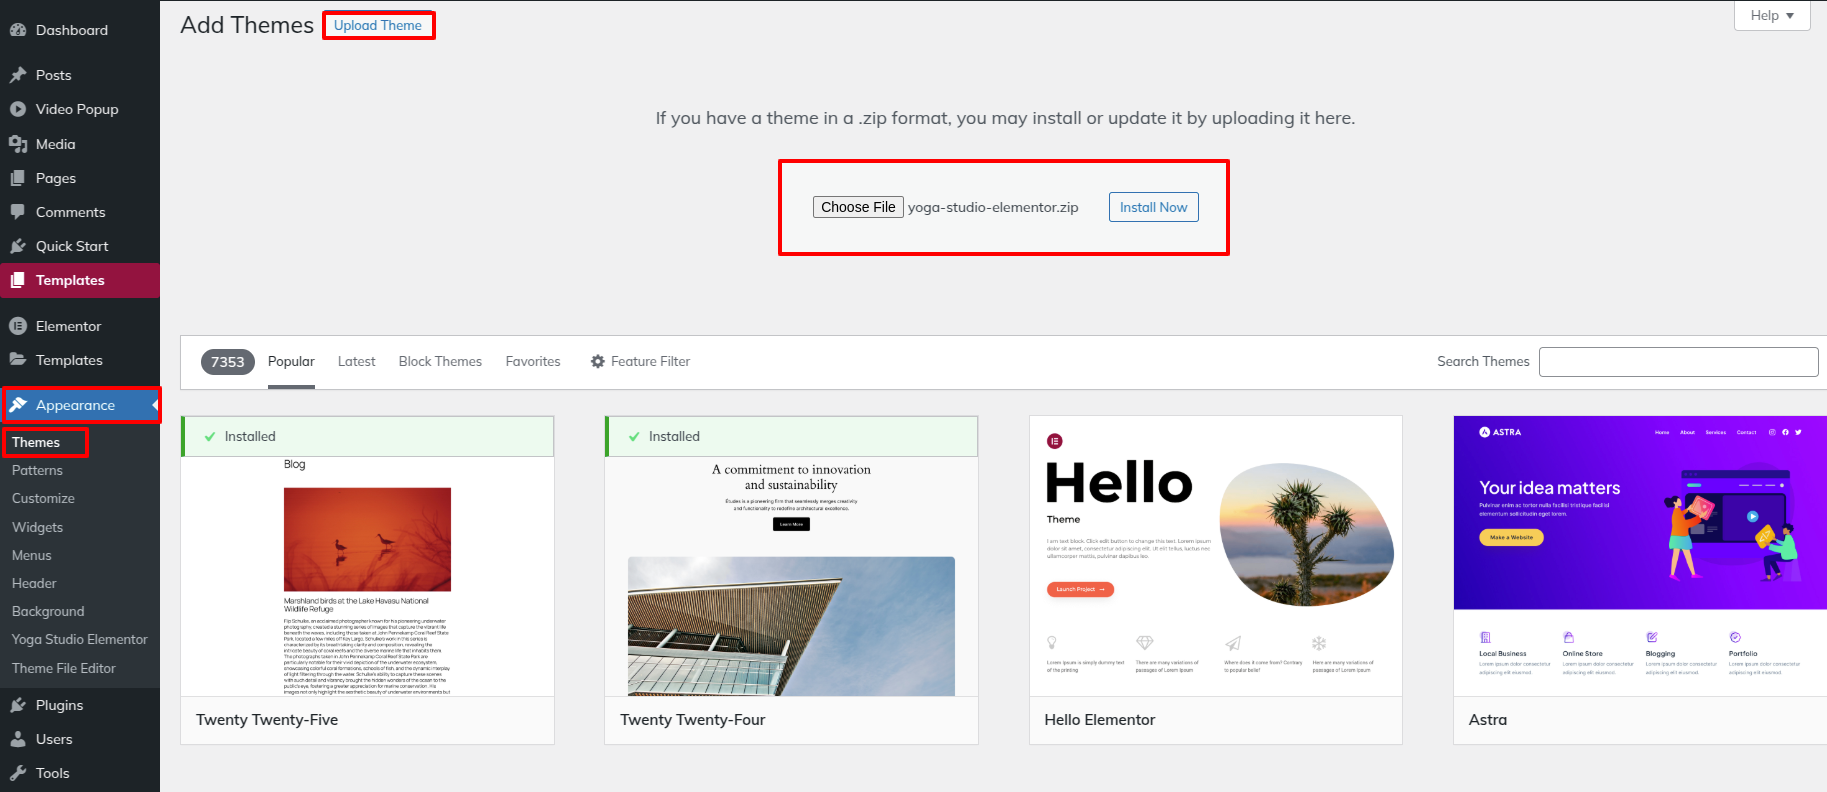Click the Add Themes page heading

click(x=247, y=25)
